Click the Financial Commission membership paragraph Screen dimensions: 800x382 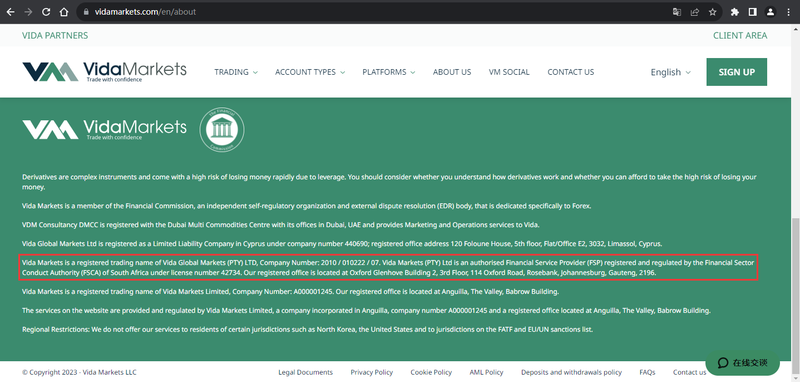pyautogui.click(x=307, y=206)
